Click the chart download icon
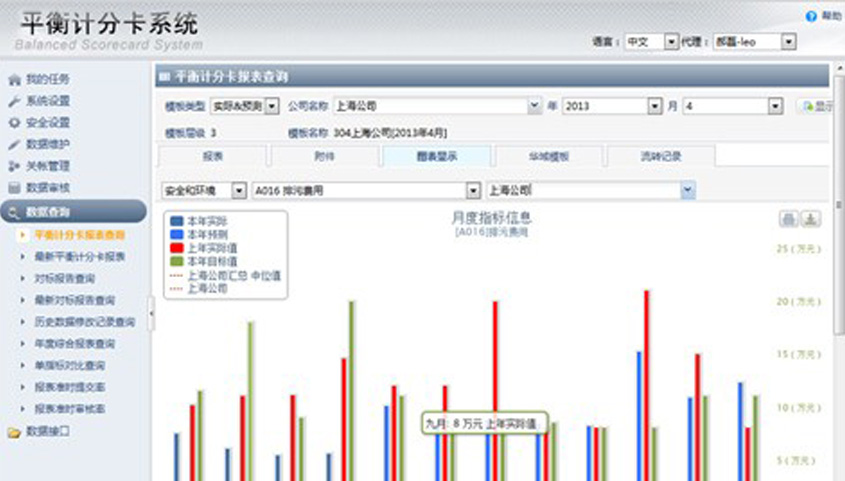The height and width of the screenshot is (481, 845). (x=811, y=219)
